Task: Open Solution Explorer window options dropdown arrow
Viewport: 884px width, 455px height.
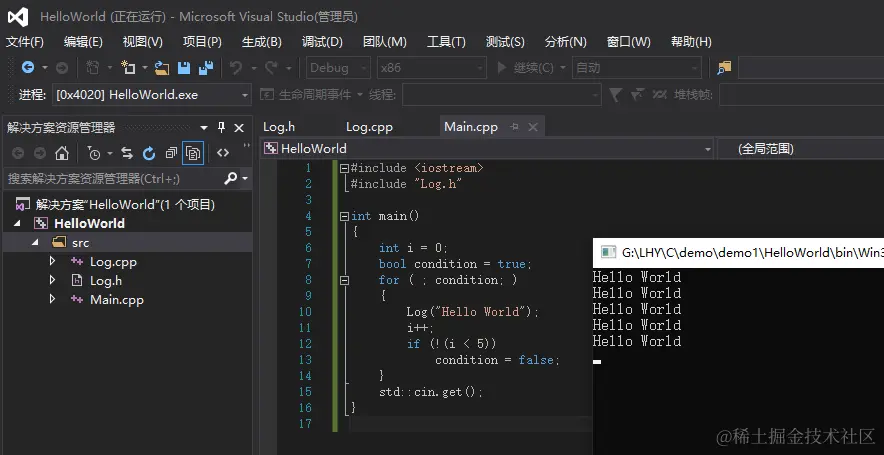Action: pos(204,128)
